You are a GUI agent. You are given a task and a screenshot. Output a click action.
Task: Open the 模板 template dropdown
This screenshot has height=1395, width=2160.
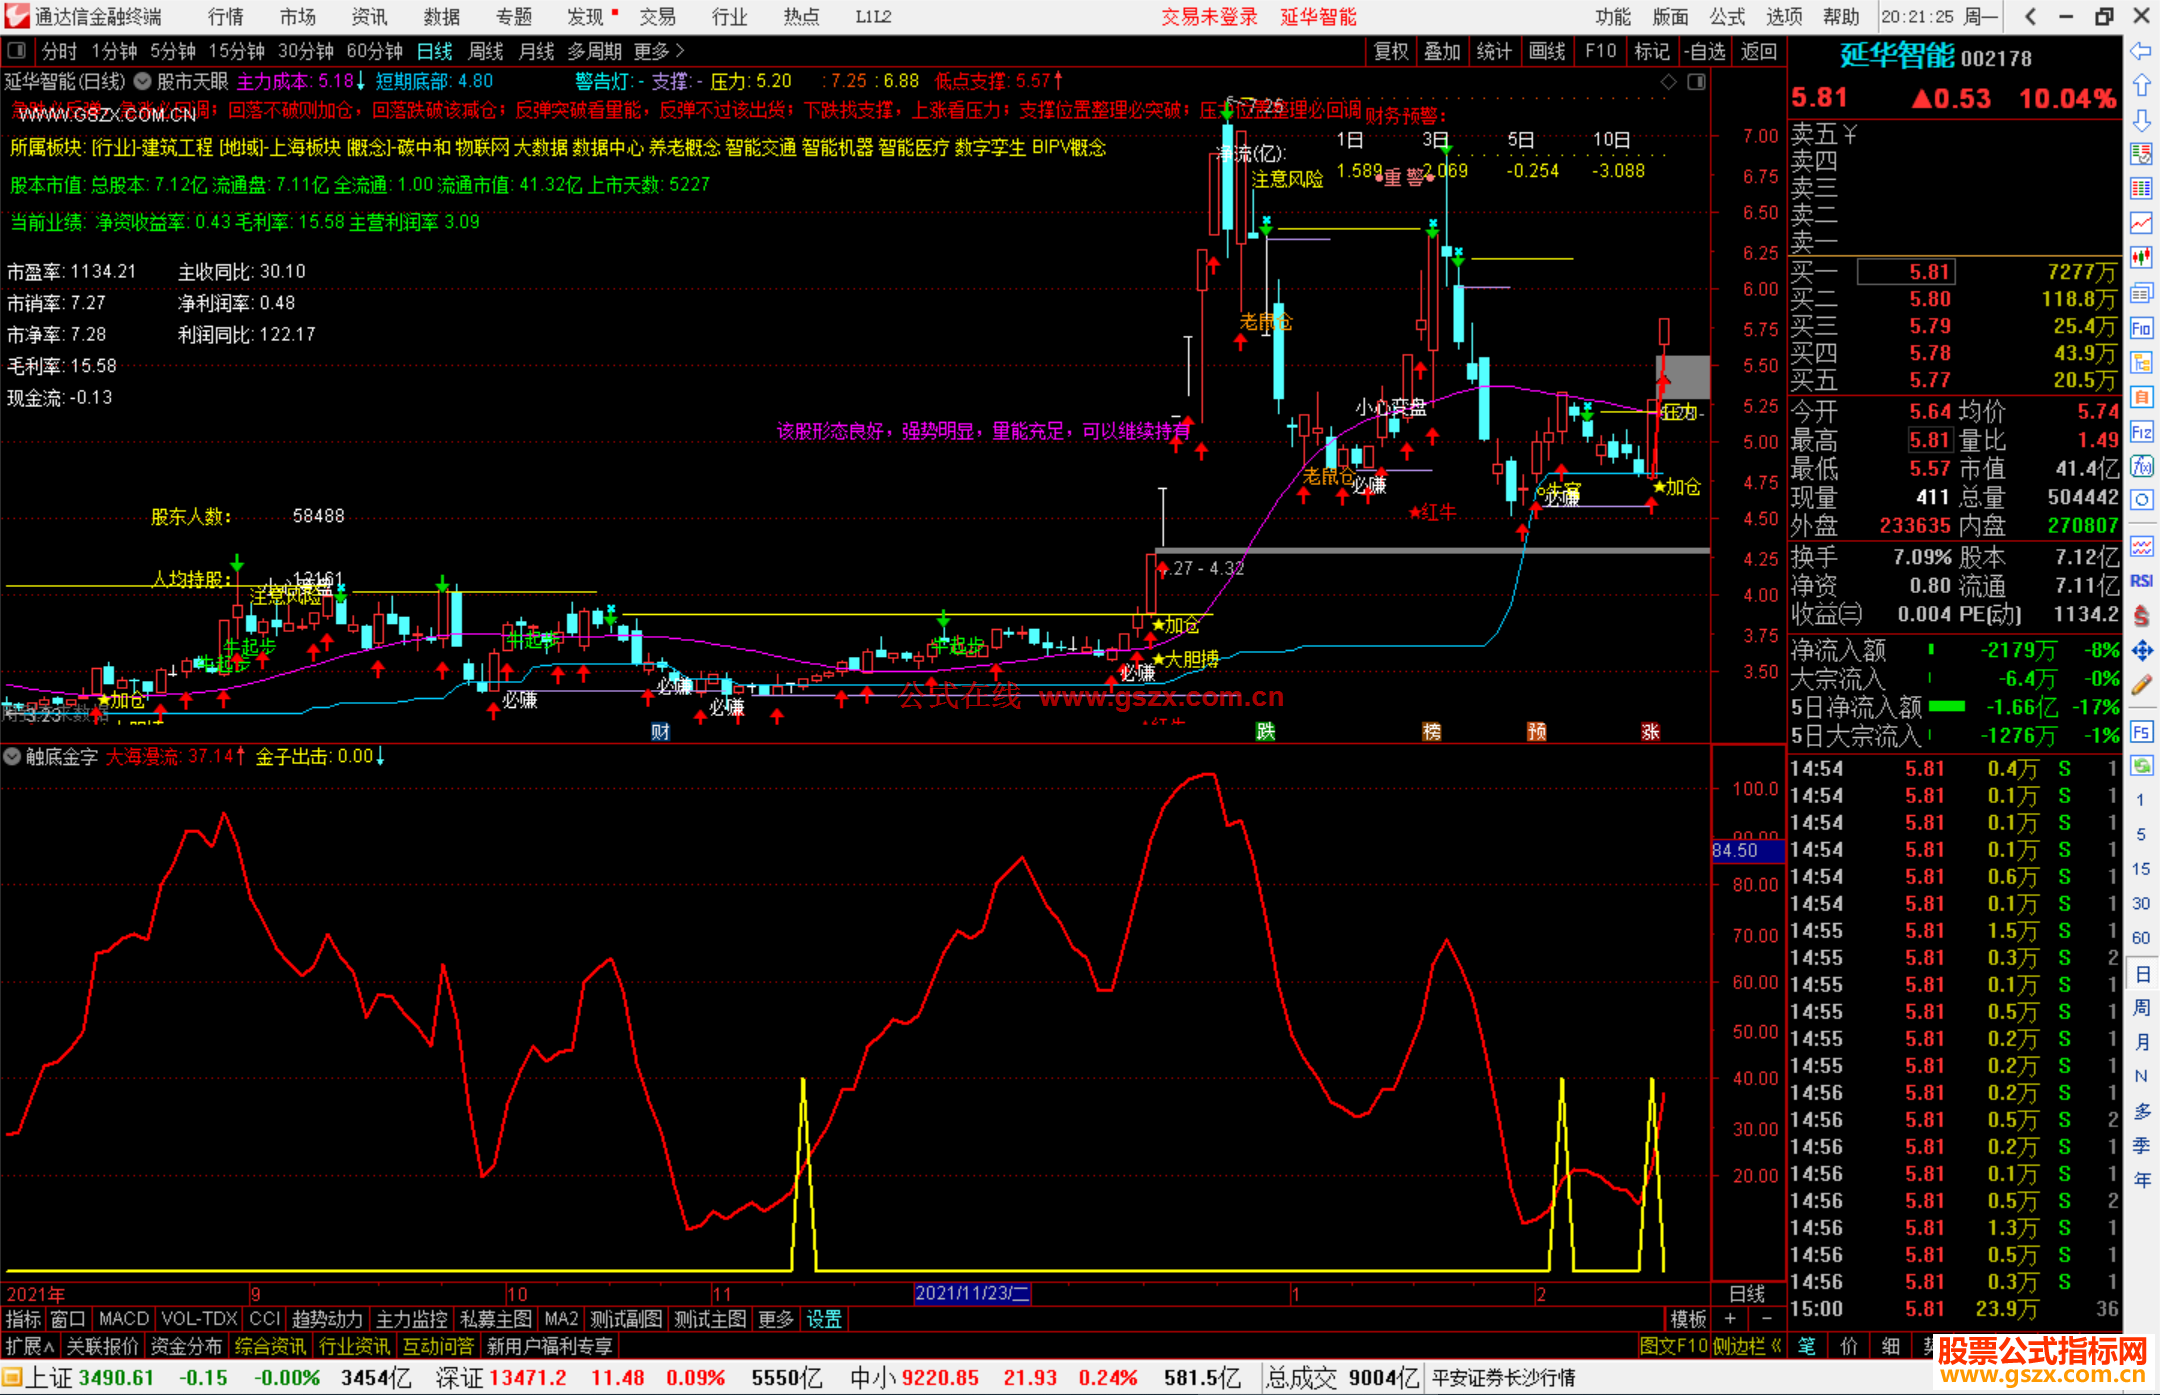[x=1688, y=1320]
